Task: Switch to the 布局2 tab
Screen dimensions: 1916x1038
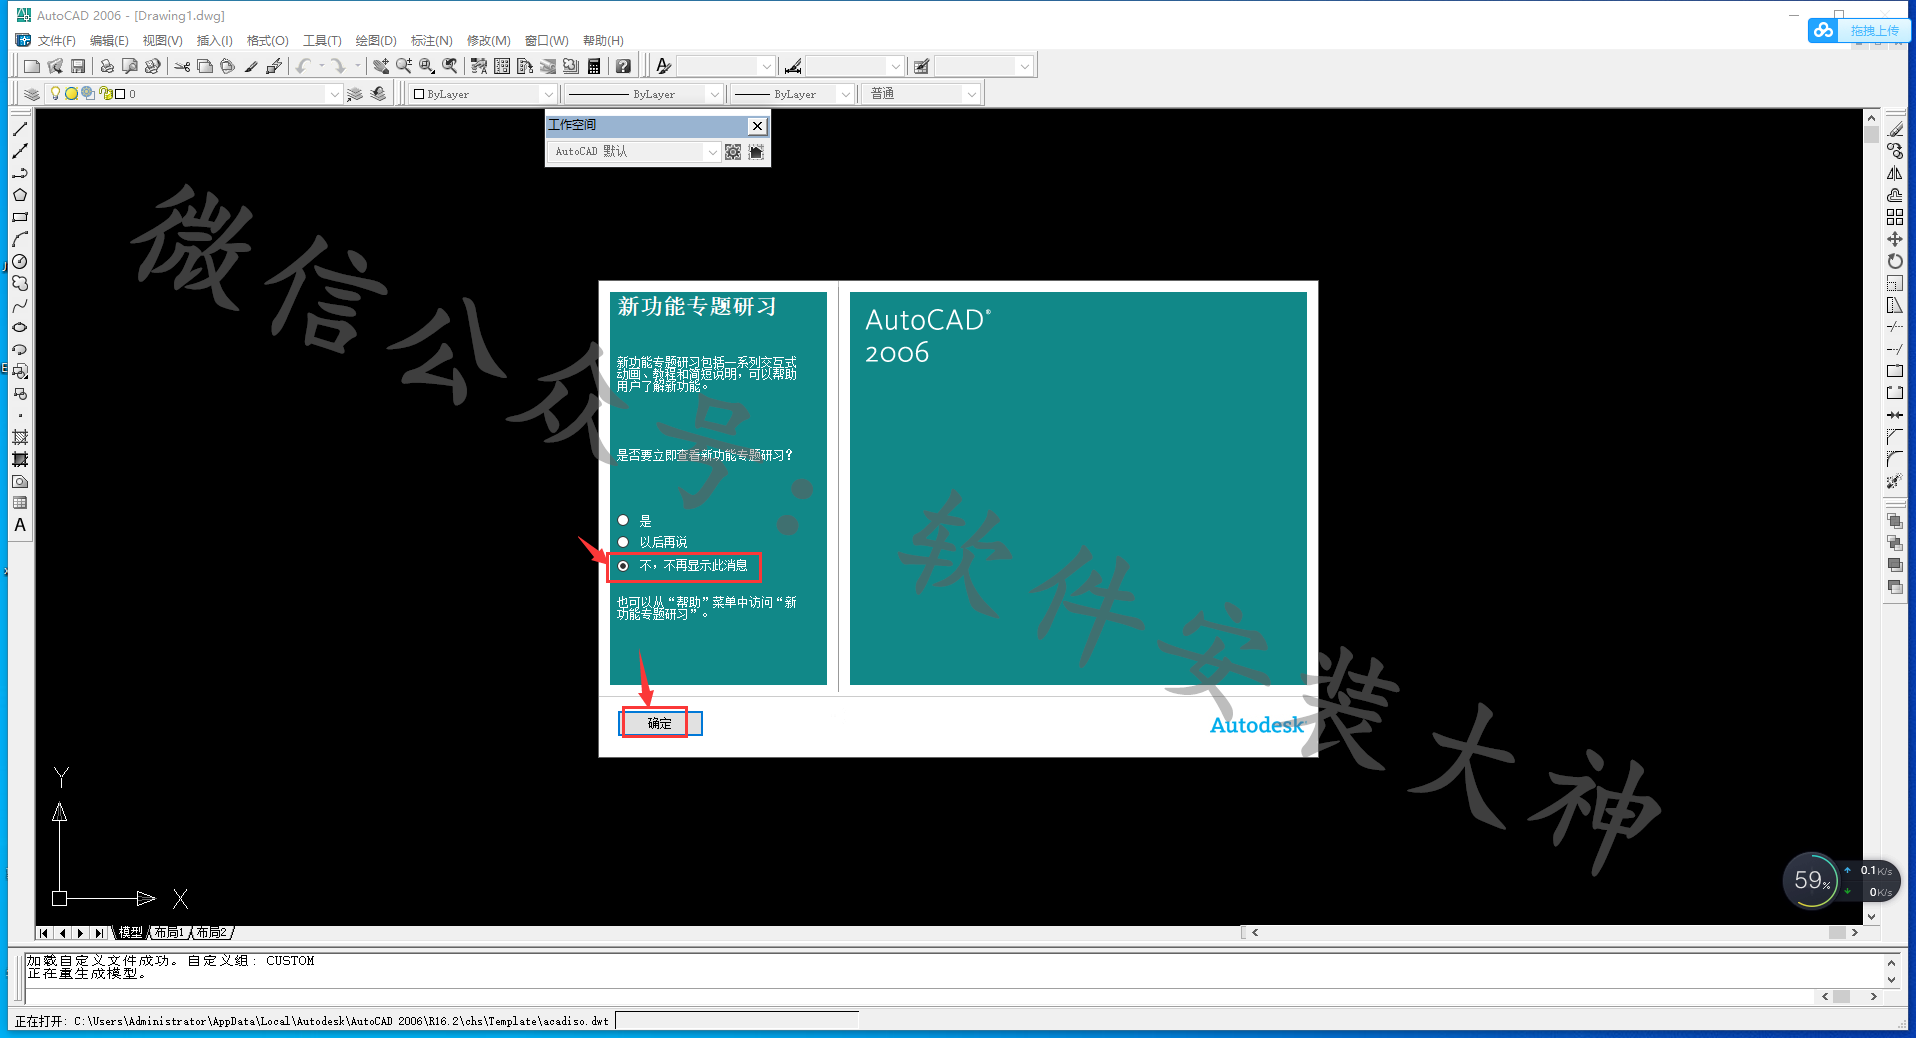Action: pos(211,932)
